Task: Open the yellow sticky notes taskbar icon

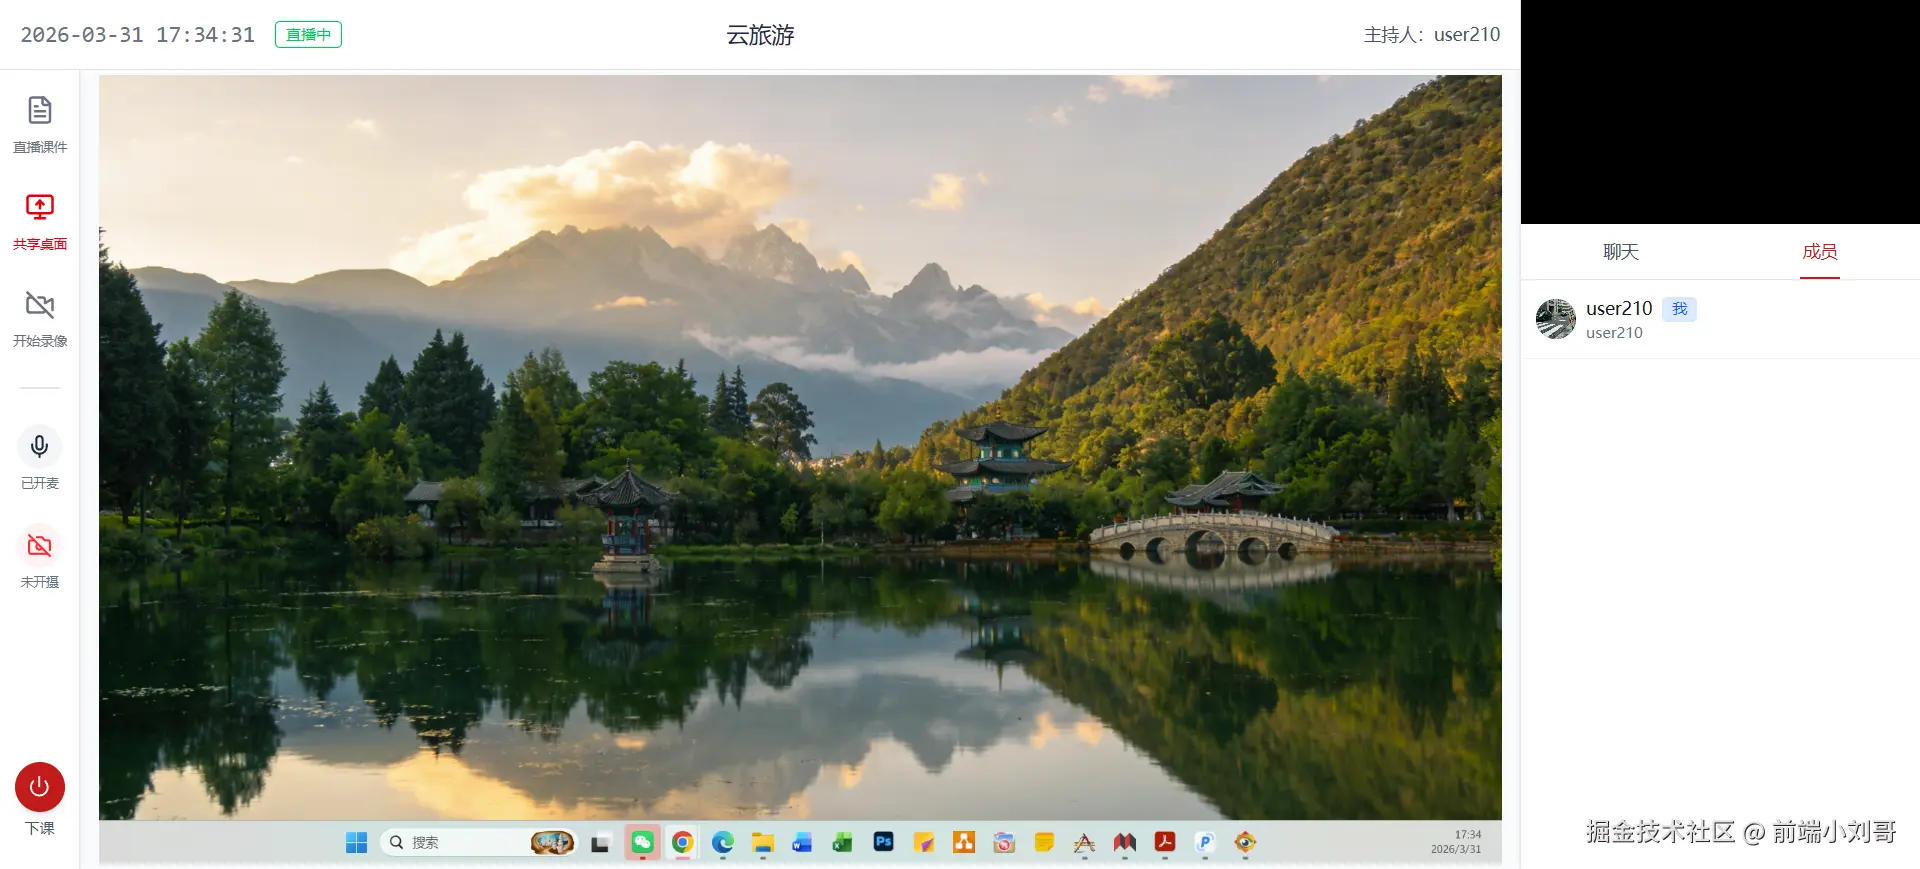Action: click(x=1044, y=843)
